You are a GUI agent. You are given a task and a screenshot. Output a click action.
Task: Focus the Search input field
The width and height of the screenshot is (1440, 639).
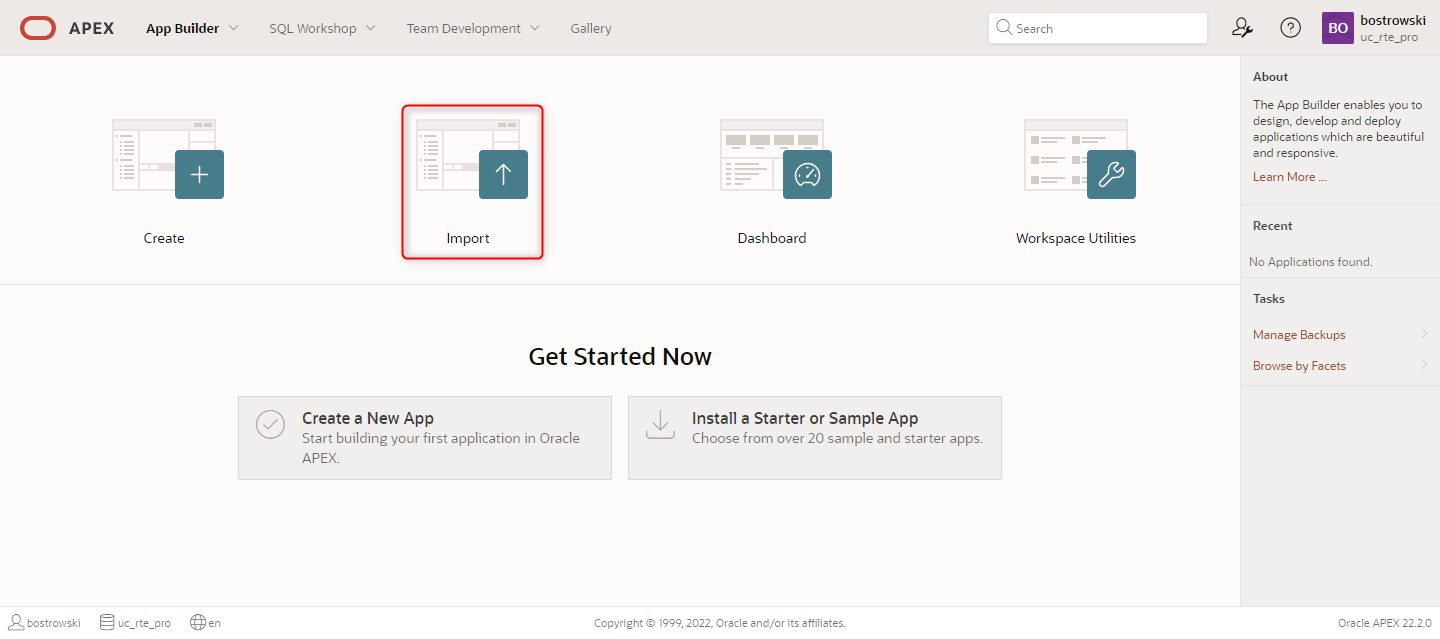click(1098, 28)
